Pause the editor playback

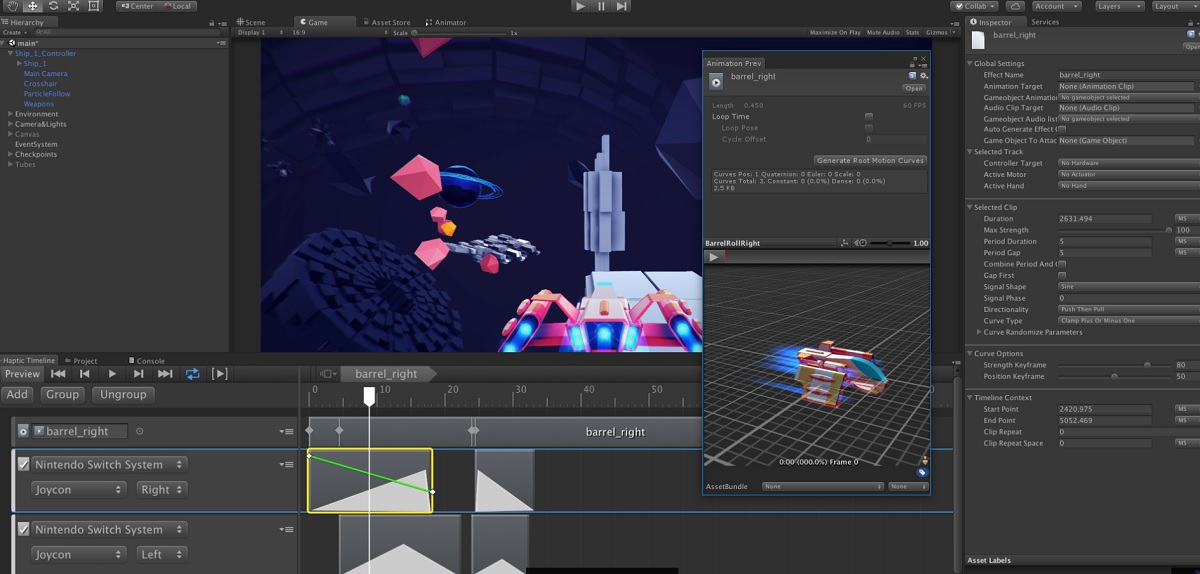coord(601,6)
